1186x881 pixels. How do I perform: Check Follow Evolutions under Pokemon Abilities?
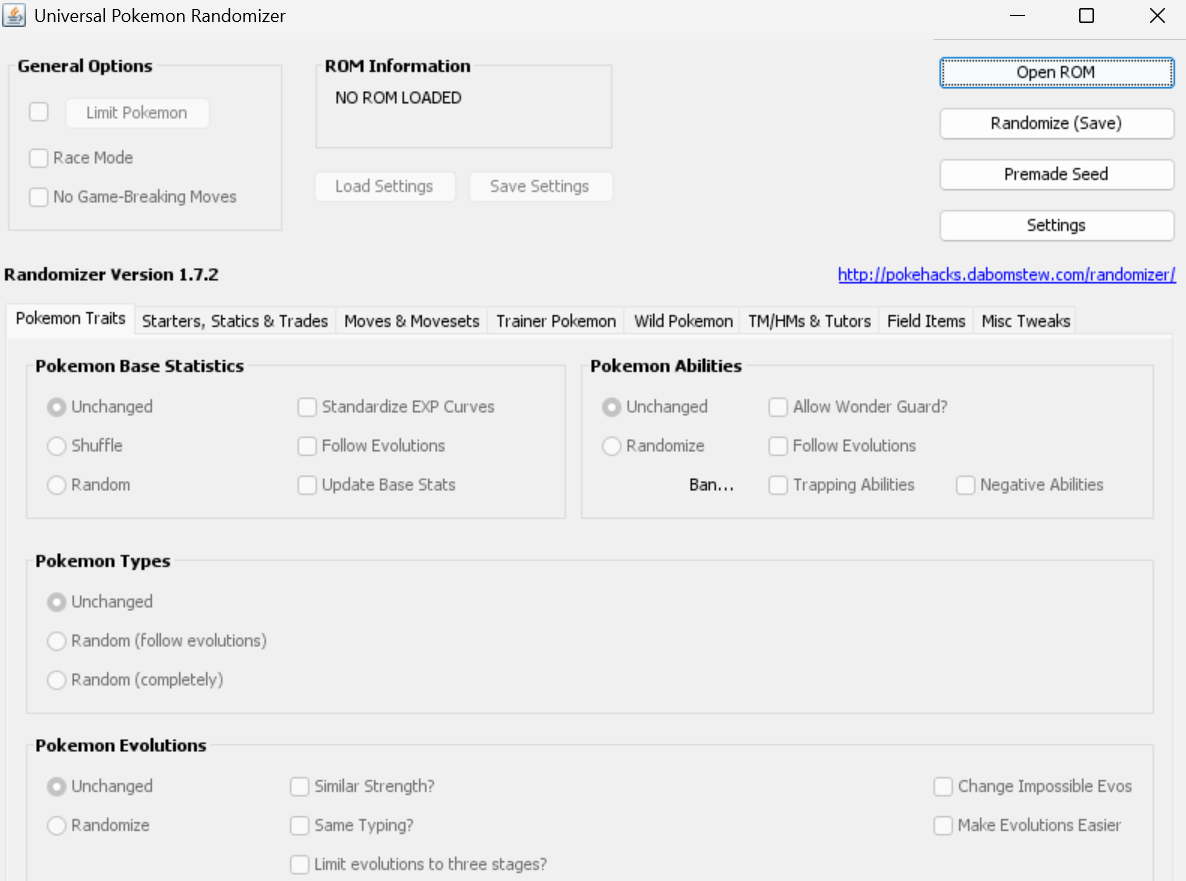click(778, 446)
